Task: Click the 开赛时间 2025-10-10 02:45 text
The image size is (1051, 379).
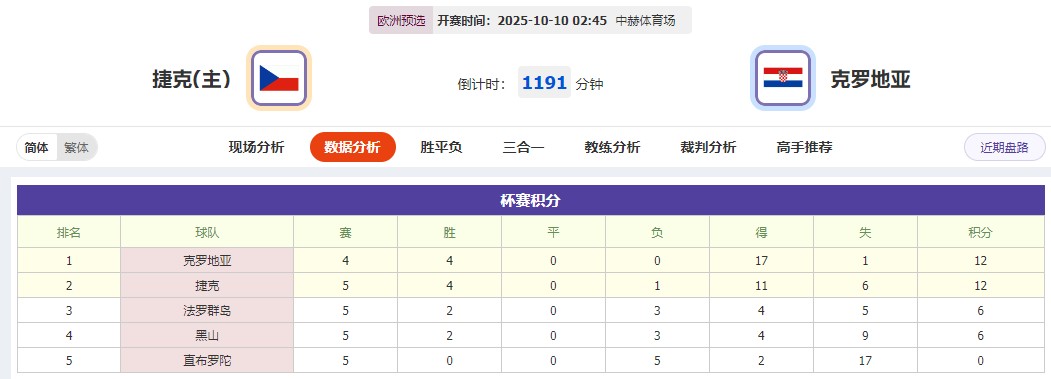Action: click(x=522, y=21)
